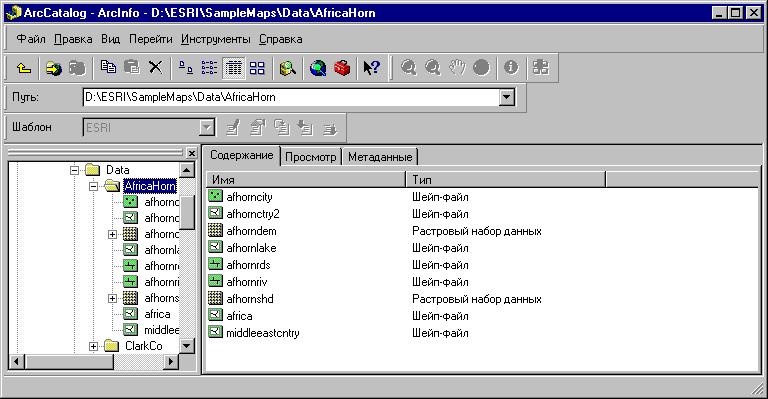This screenshot has width=768, height=399.
Task: Select afhornshd in contents list
Action: (x=249, y=299)
